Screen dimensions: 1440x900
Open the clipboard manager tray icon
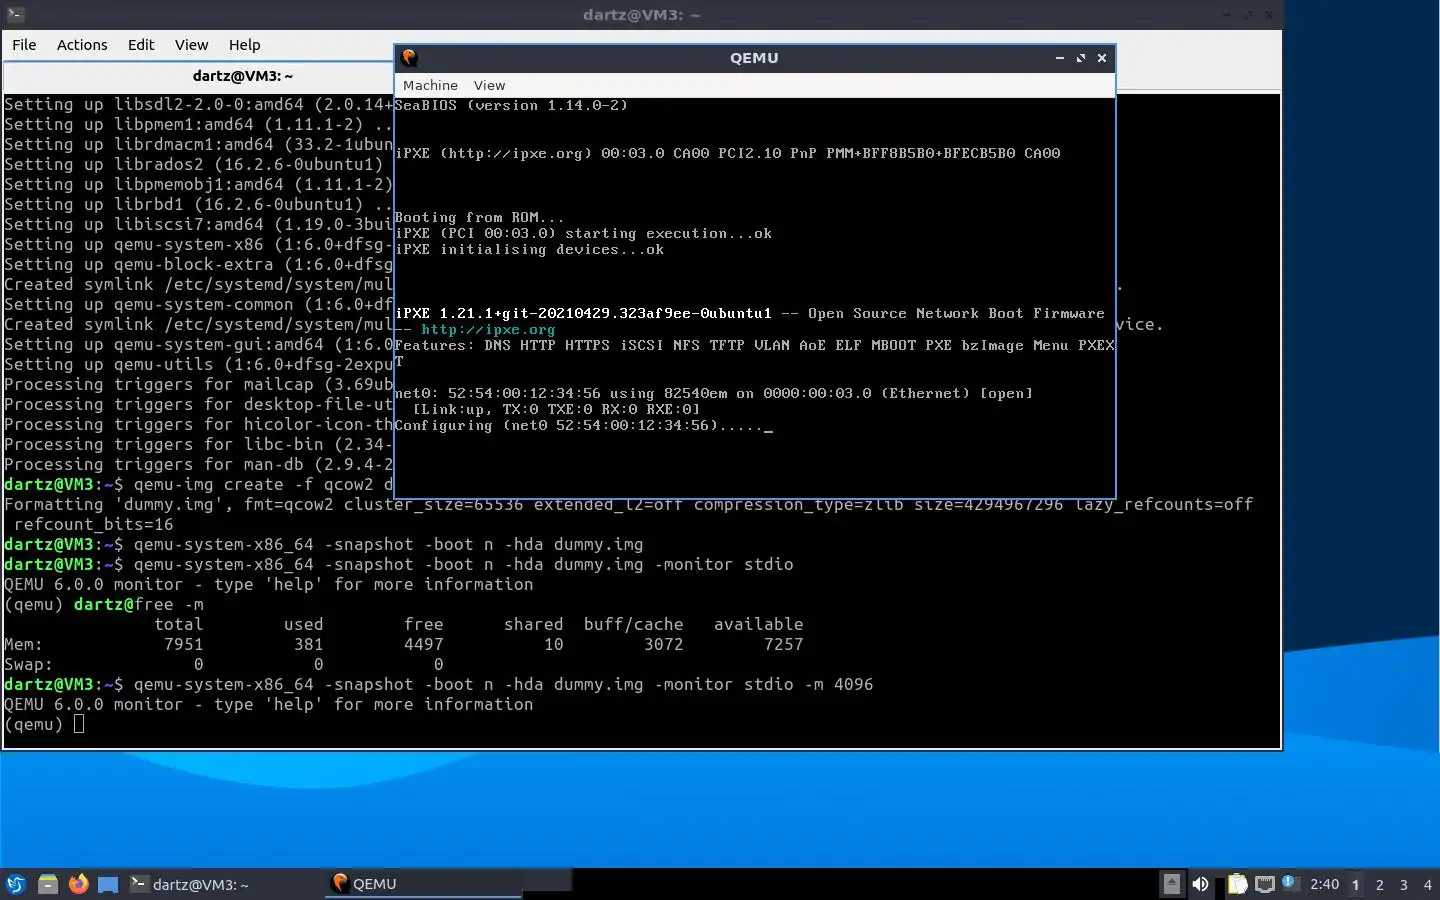(x=1237, y=884)
